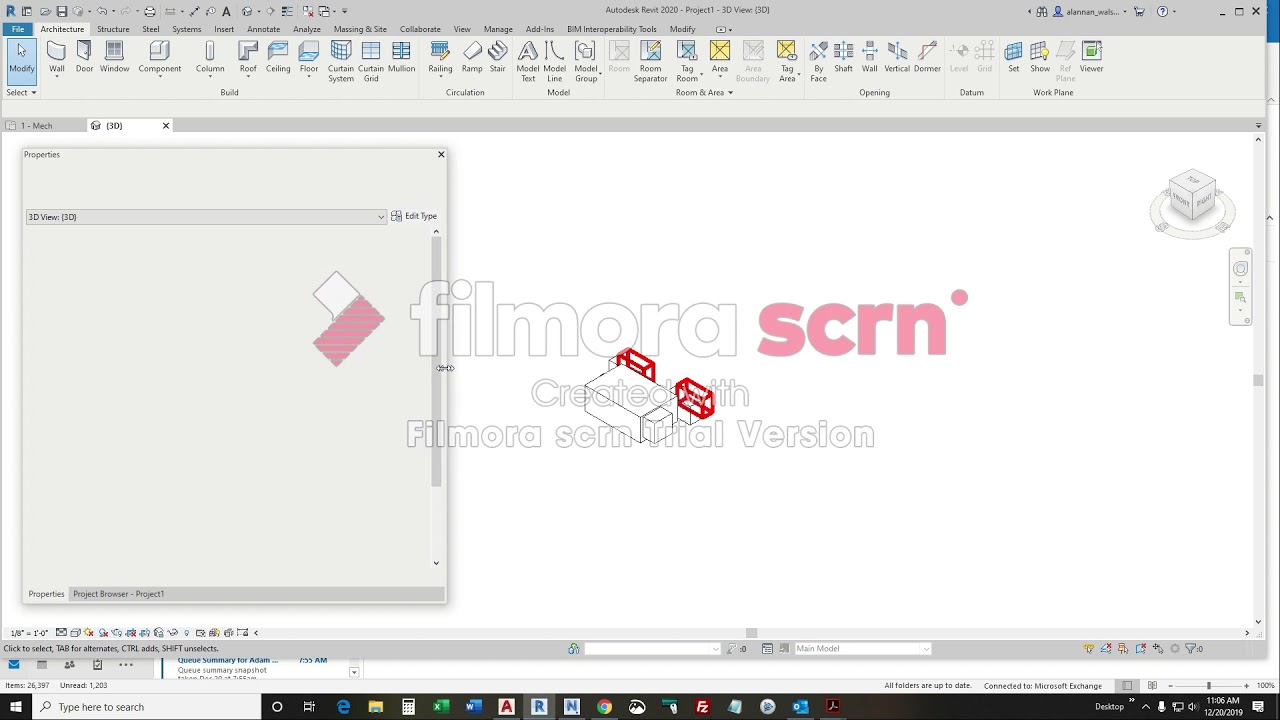Select the Wall tool
Viewport: 1280px width, 720px height.
(x=57, y=58)
